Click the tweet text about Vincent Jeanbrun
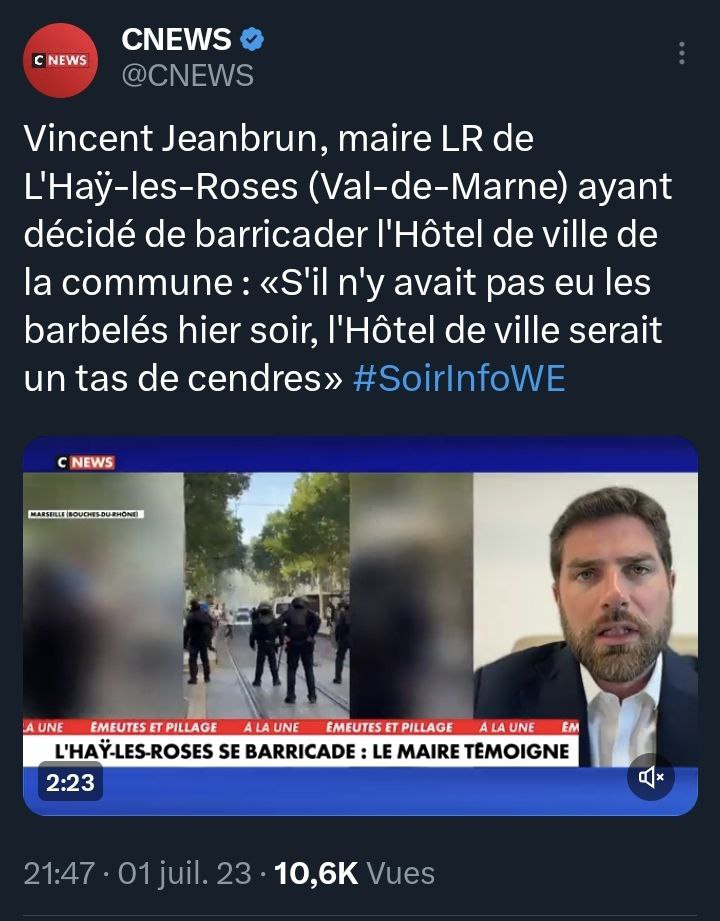Image resolution: width=720 pixels, height=921 pixels. click(x=348, y=258)
